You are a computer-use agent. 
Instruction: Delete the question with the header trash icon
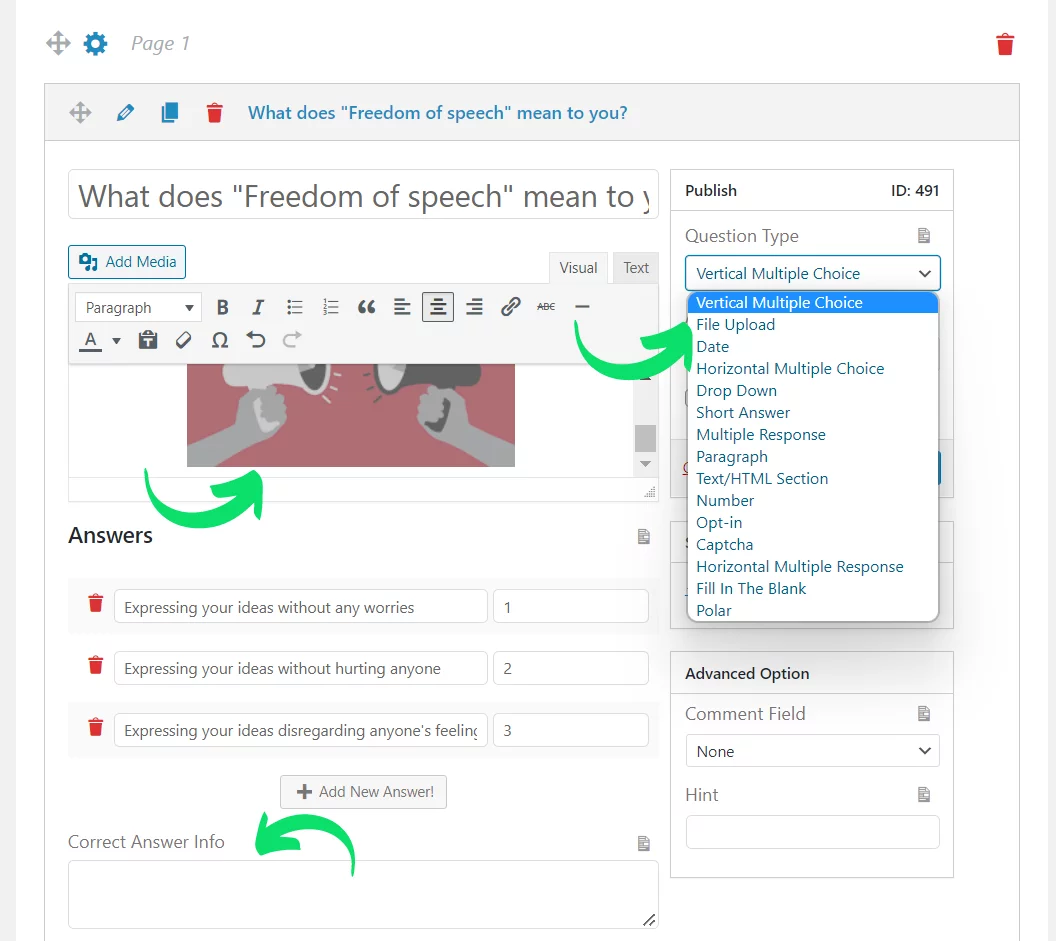(x=214, y=112)
